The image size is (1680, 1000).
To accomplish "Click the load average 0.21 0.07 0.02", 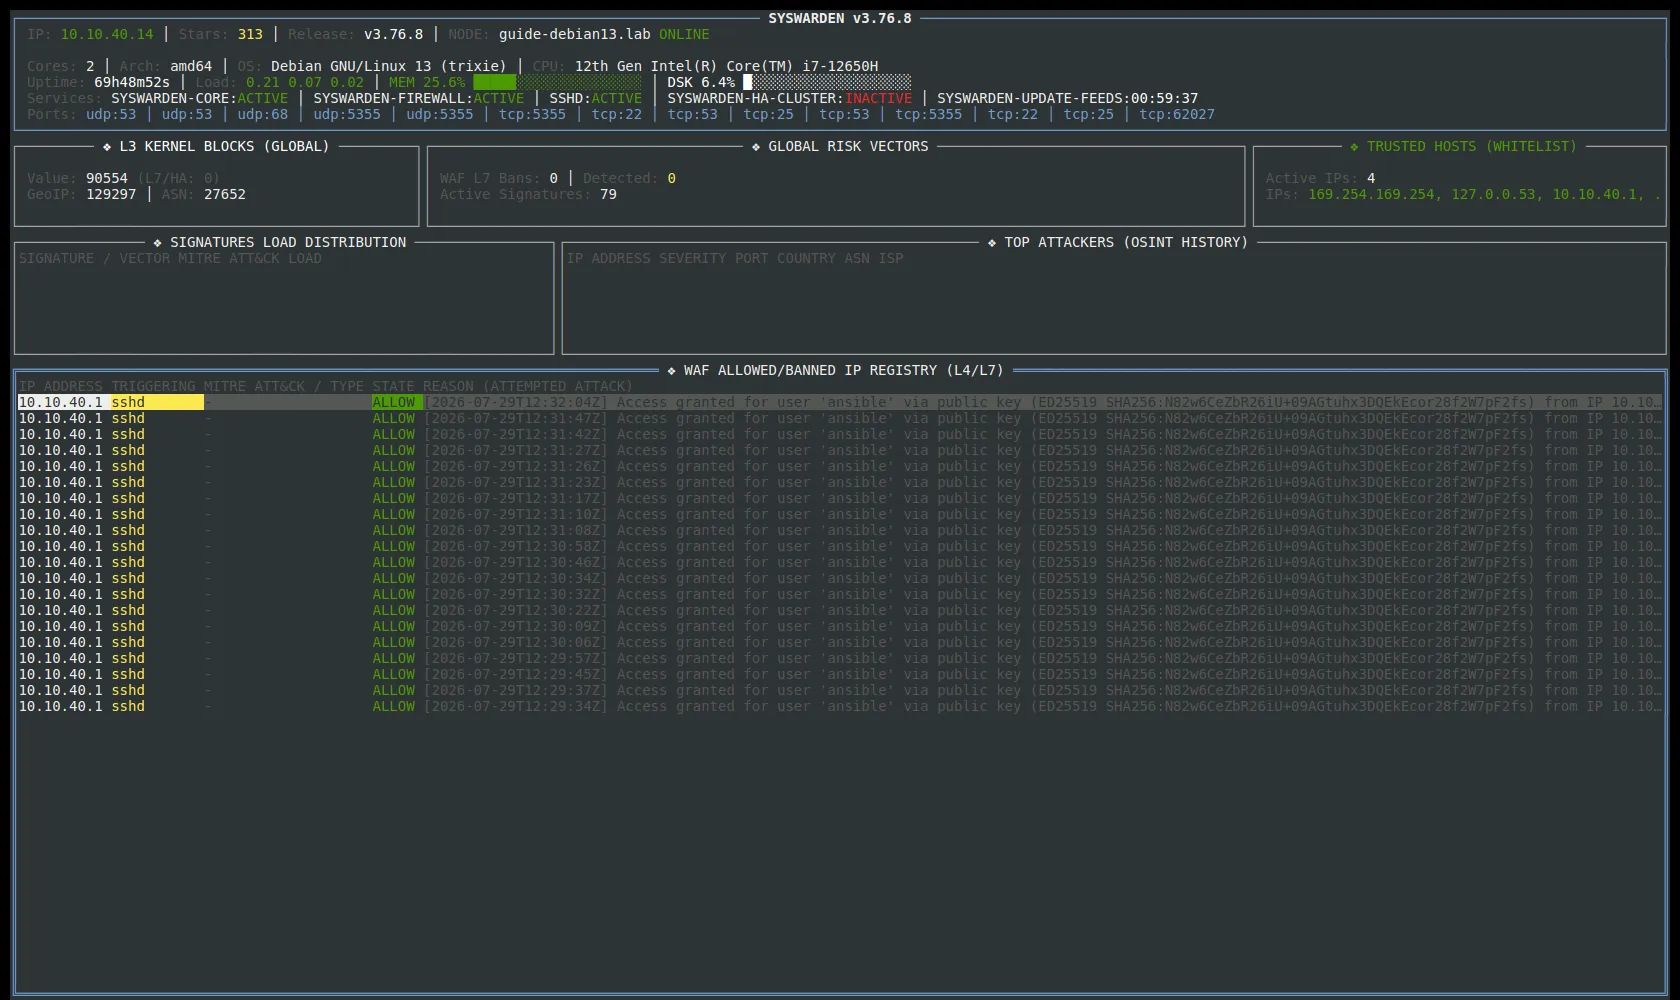I will [305, 82].
